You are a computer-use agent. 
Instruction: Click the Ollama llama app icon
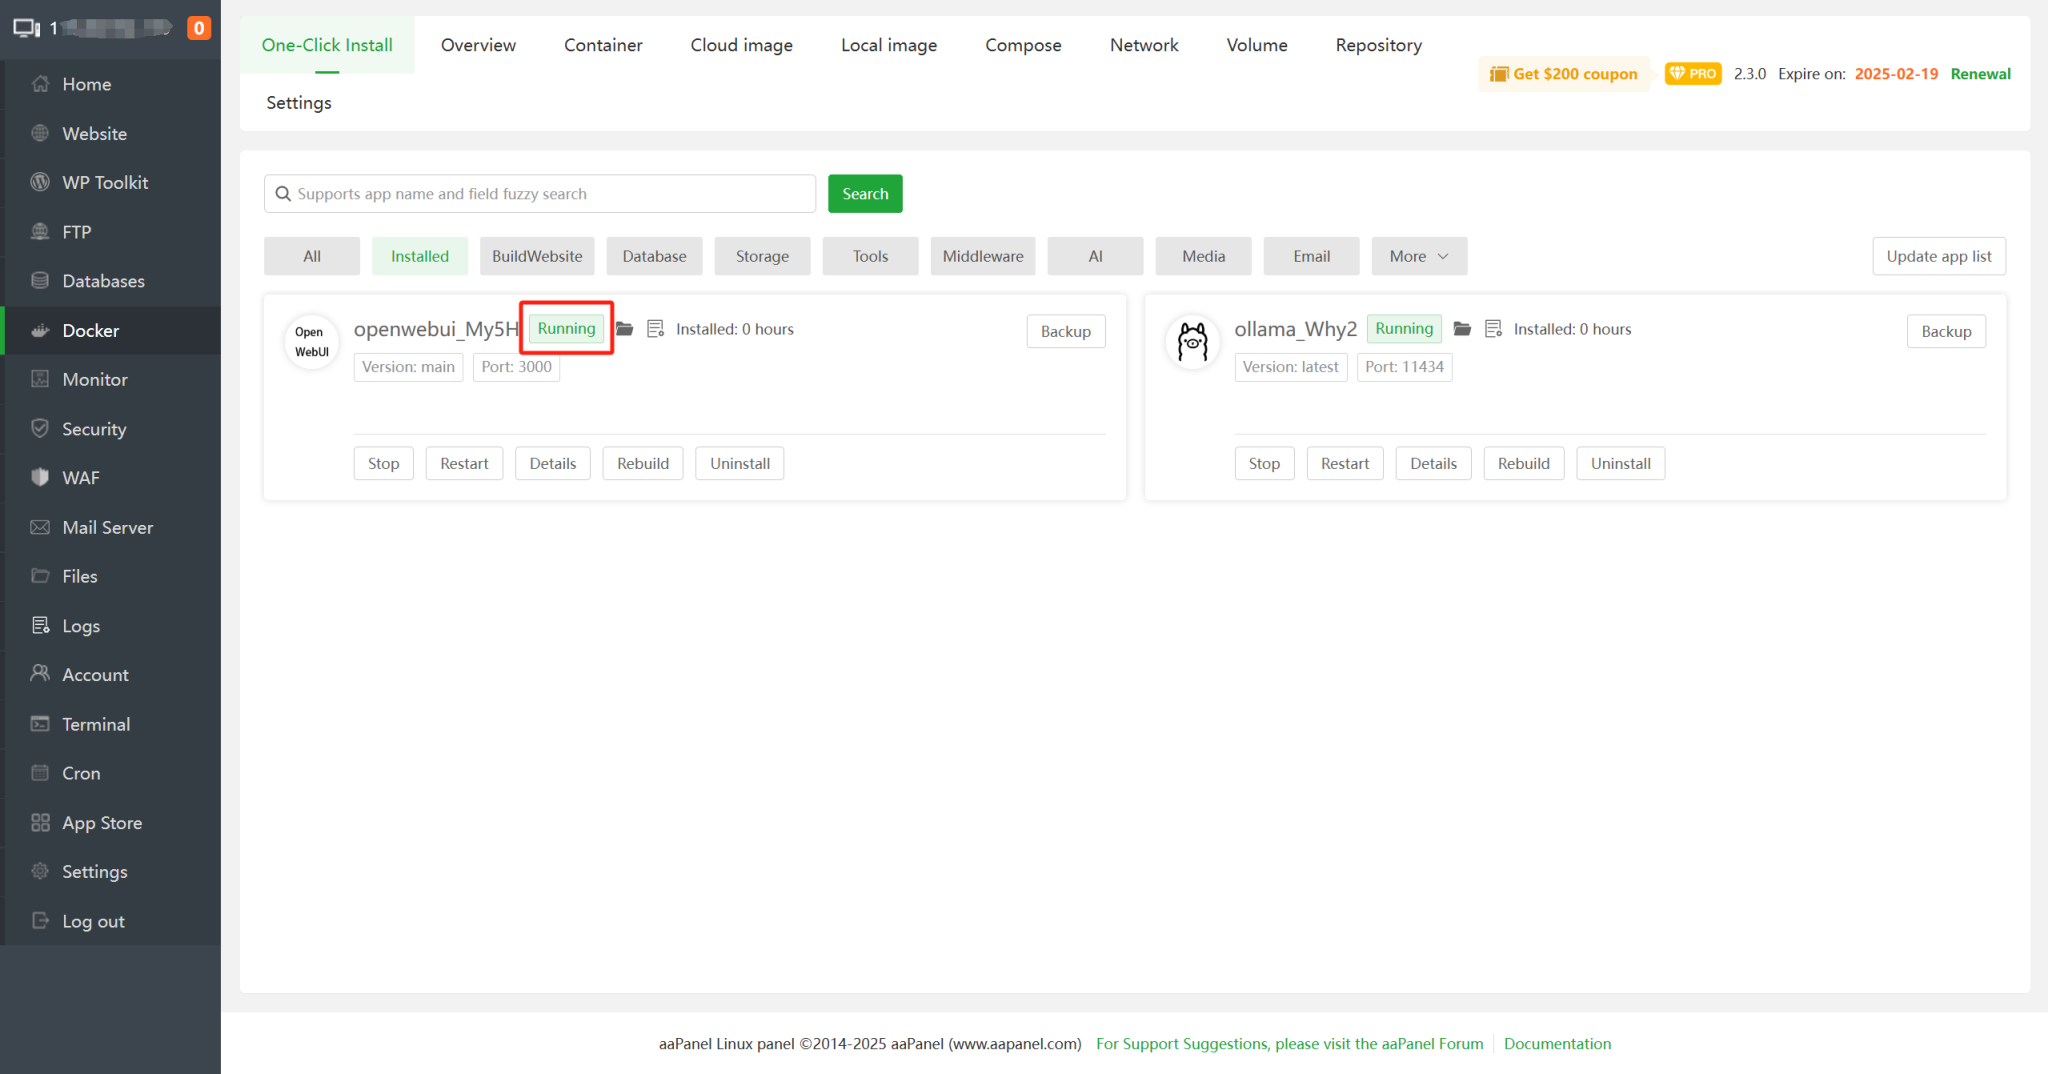[1191, 342]
